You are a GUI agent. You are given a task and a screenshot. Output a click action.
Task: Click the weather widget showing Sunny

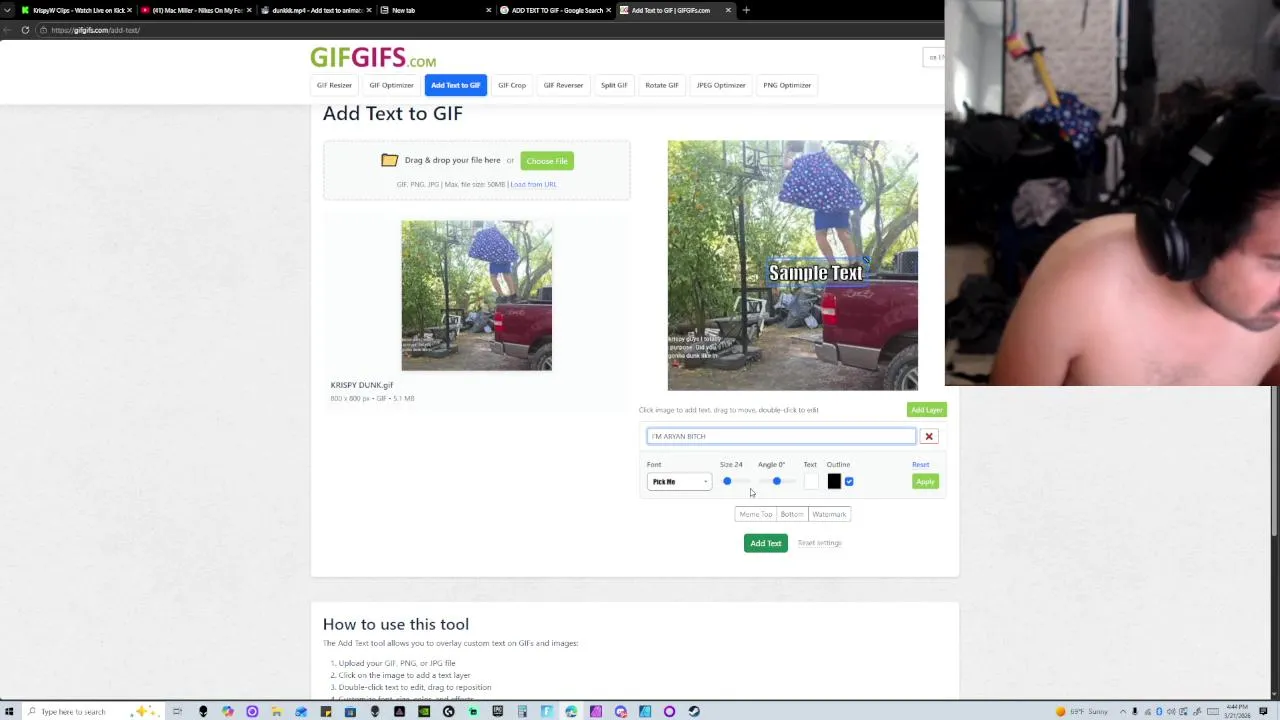[x=1082, y=712]
